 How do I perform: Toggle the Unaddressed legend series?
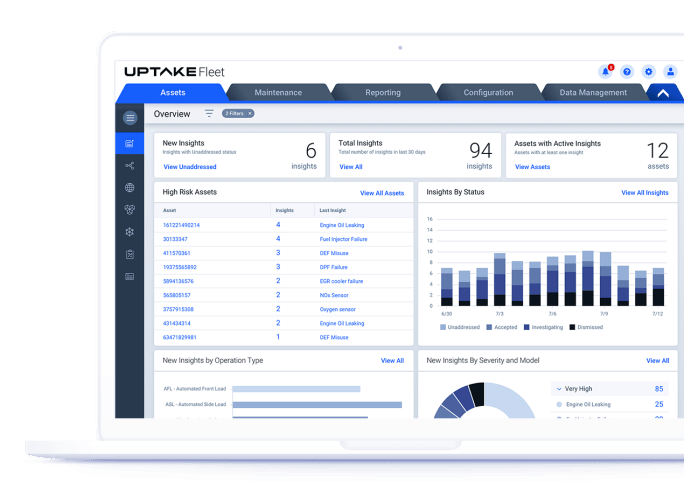[x=462, y=327]
